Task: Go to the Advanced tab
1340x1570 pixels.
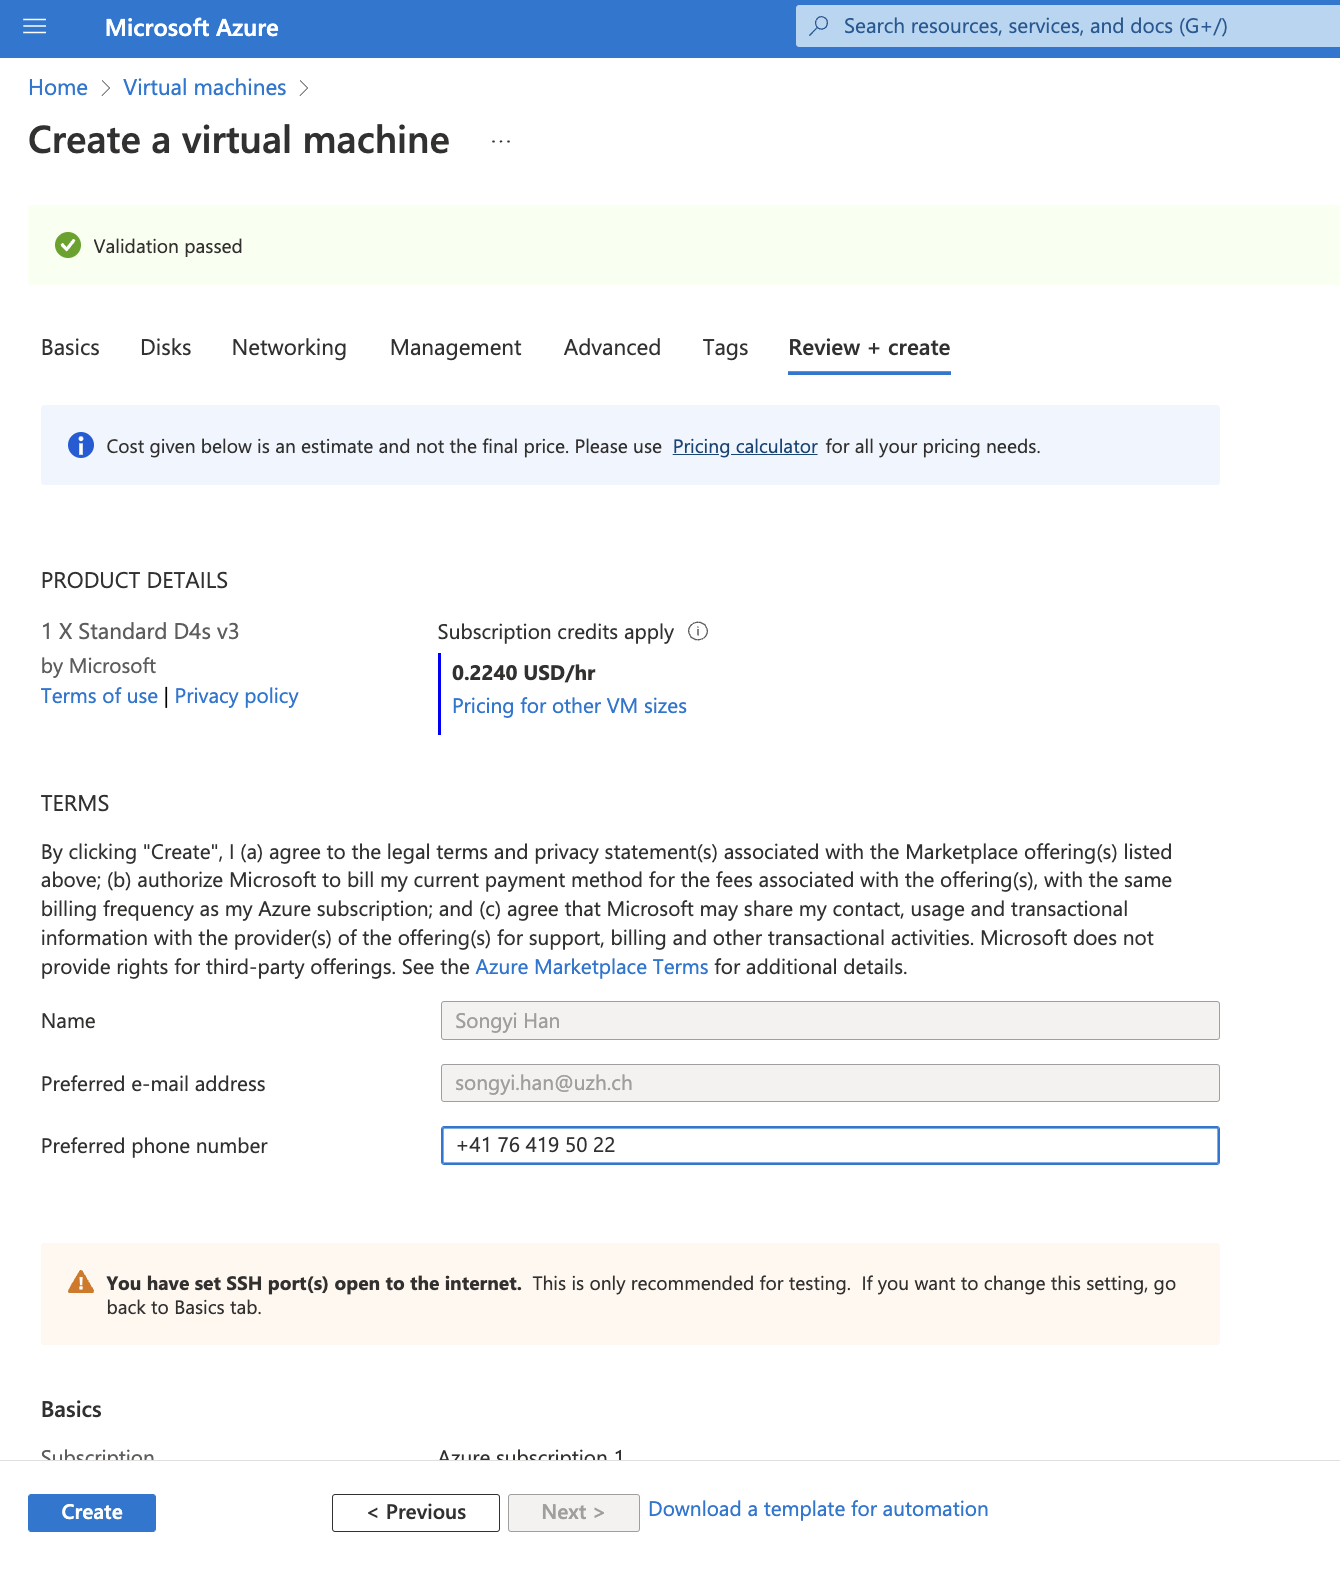Action: (x=612, y=347)
